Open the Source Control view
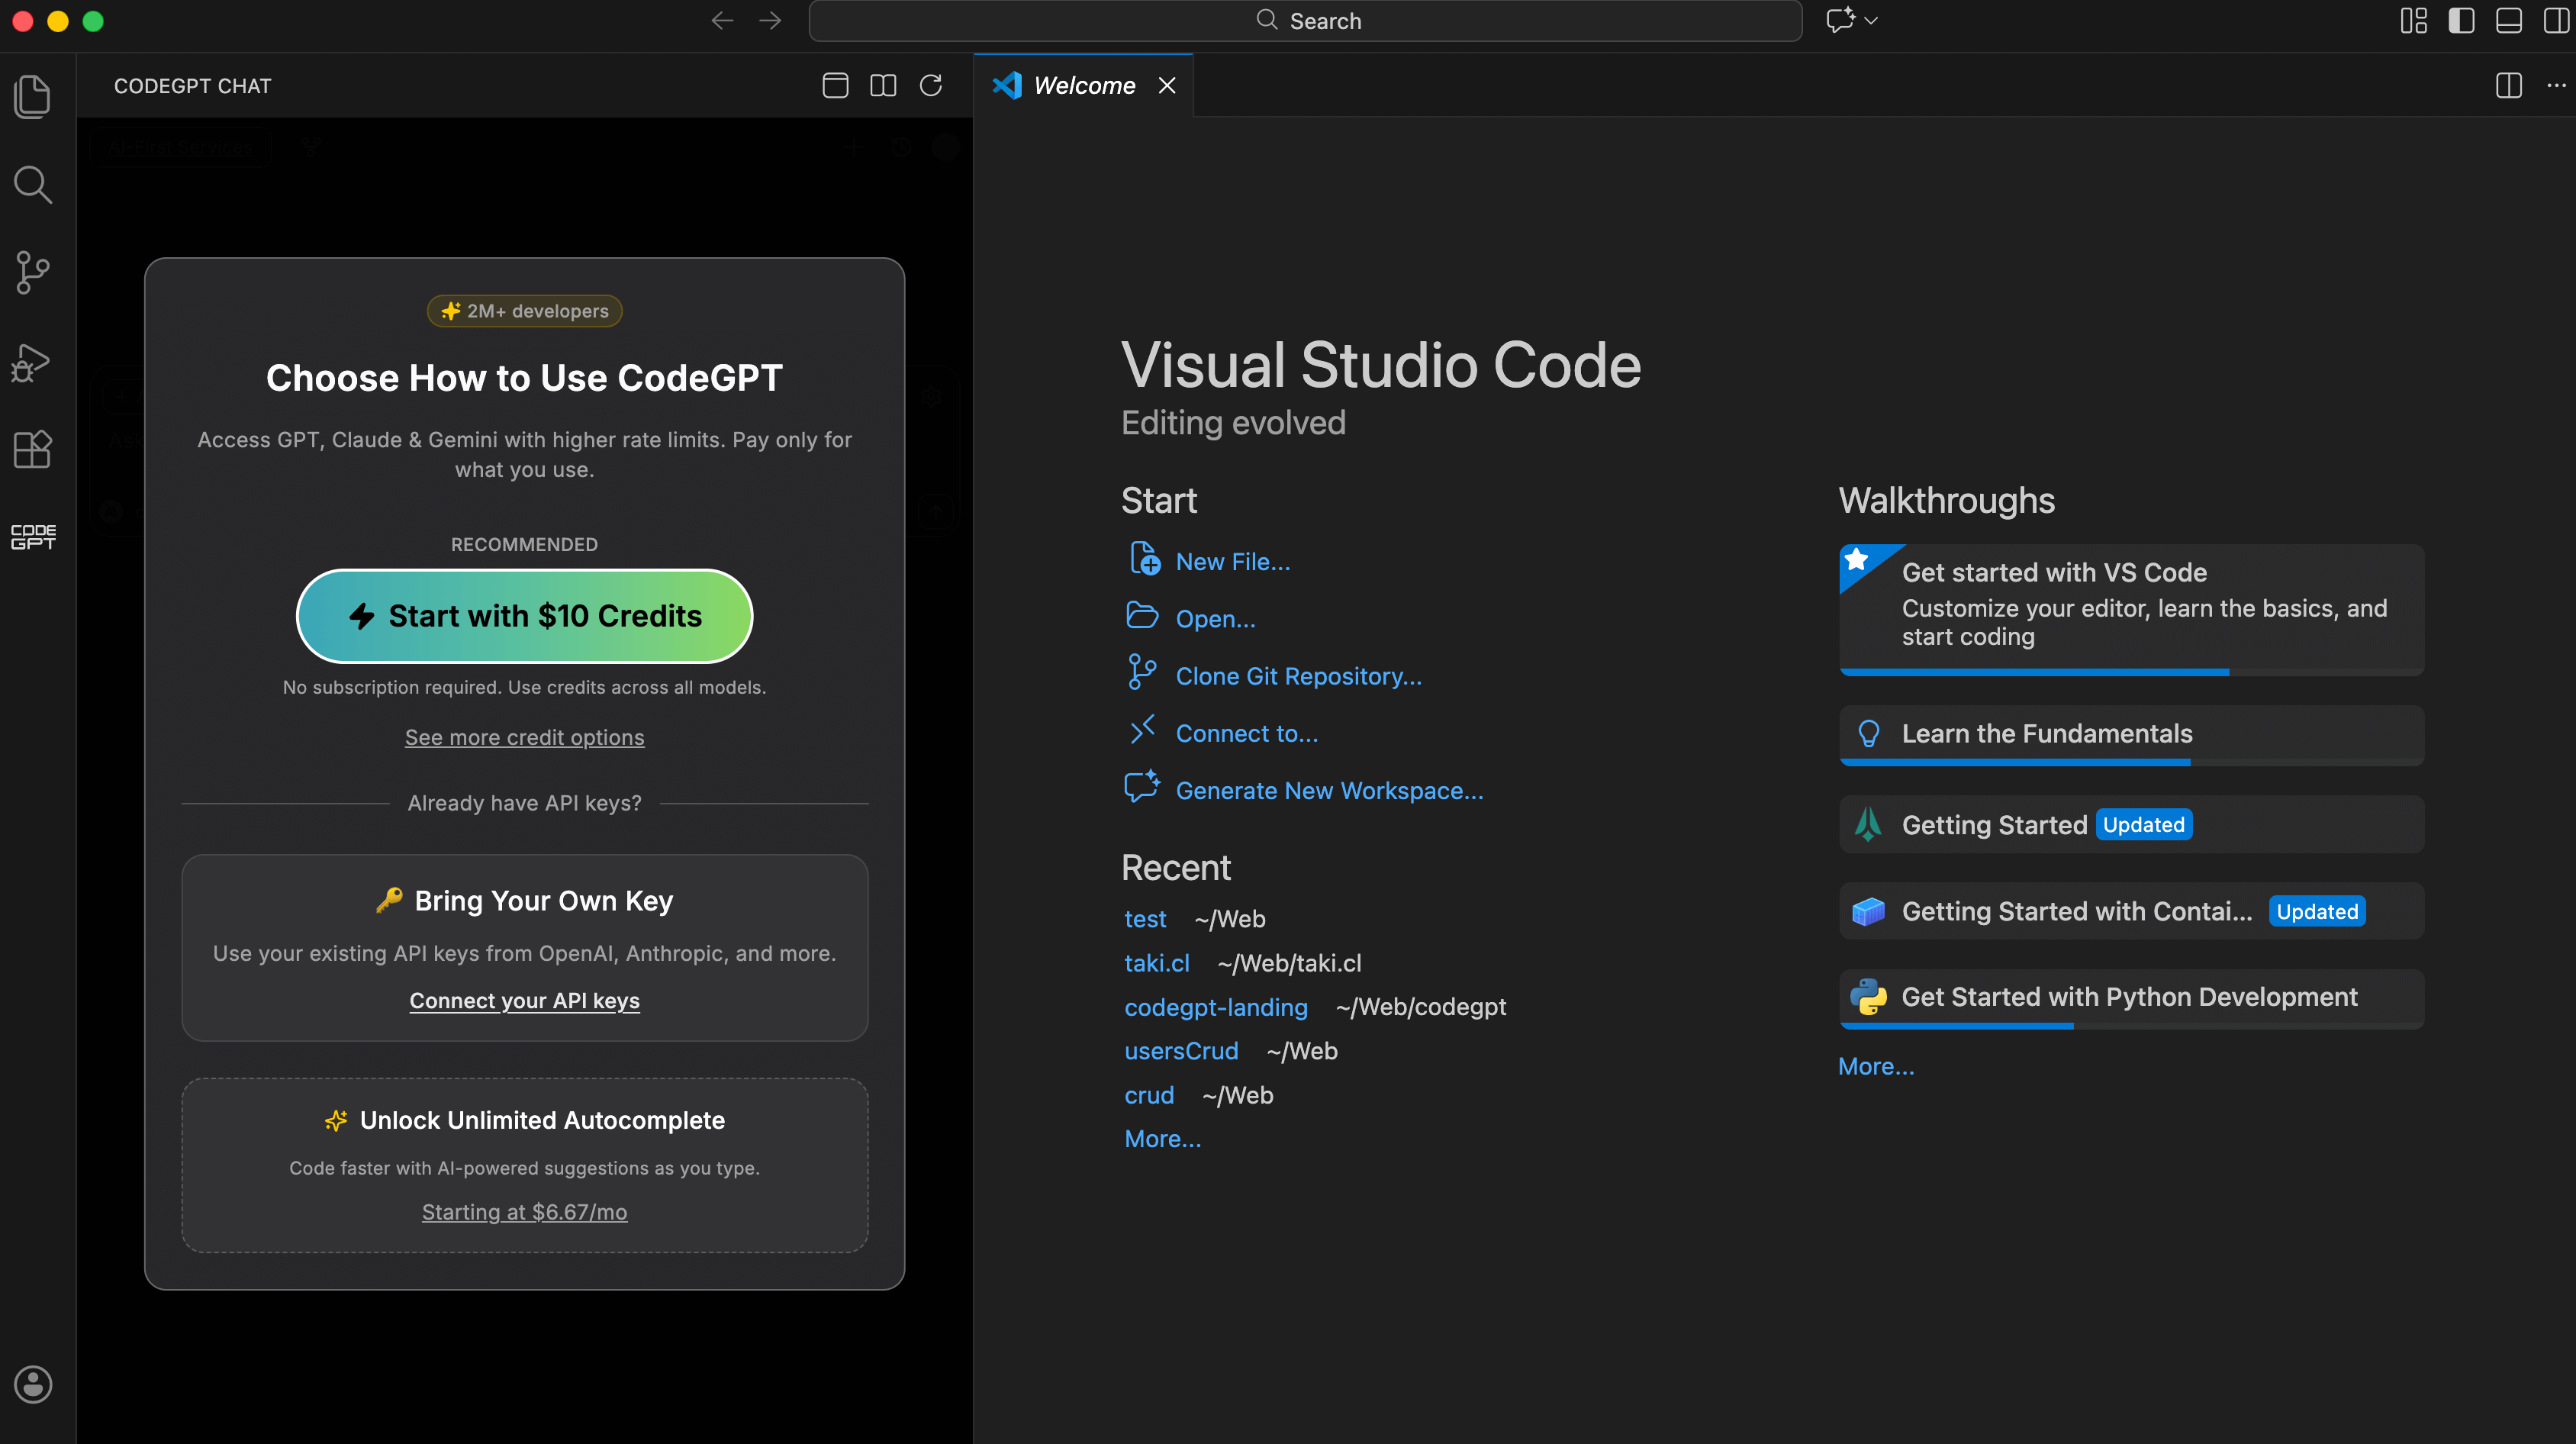Screen dimensions: 2576x1444 33,272
